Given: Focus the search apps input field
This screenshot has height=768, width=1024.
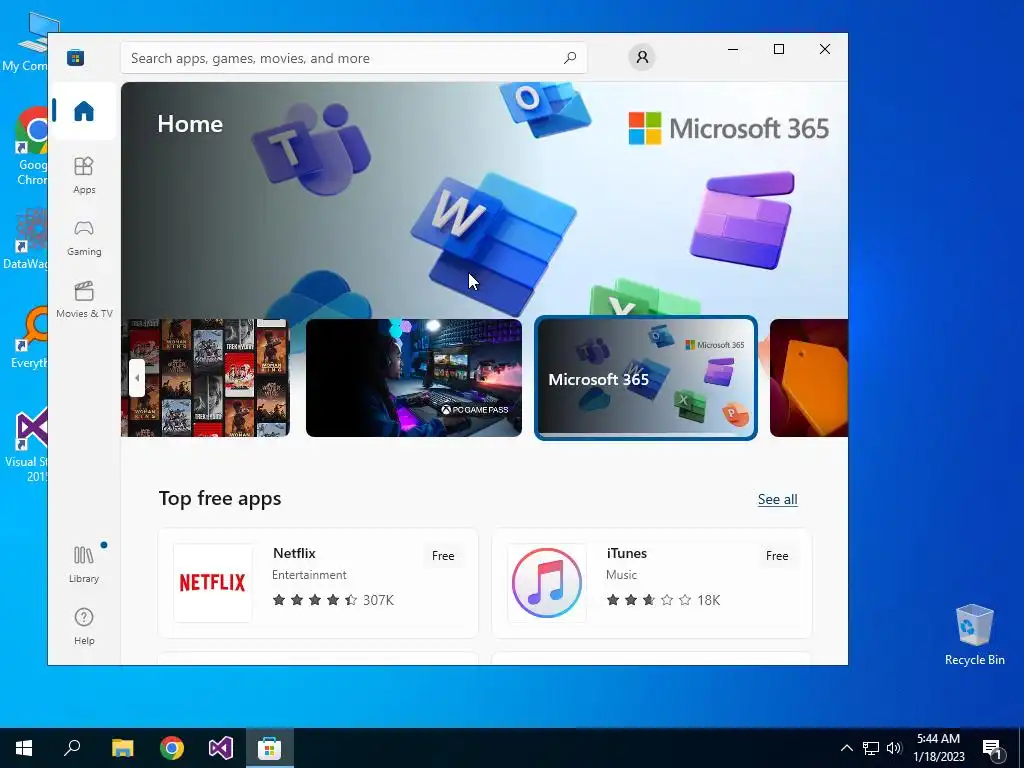Looking at the screenshot, I should tap(353, 58).
